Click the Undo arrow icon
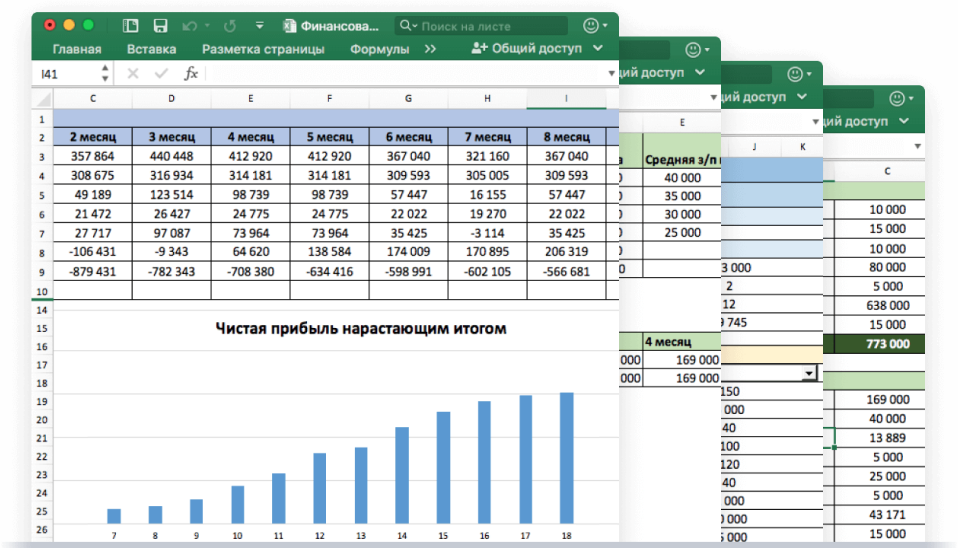The width and height of the screenshot is (958, 548). coord(189,26)
